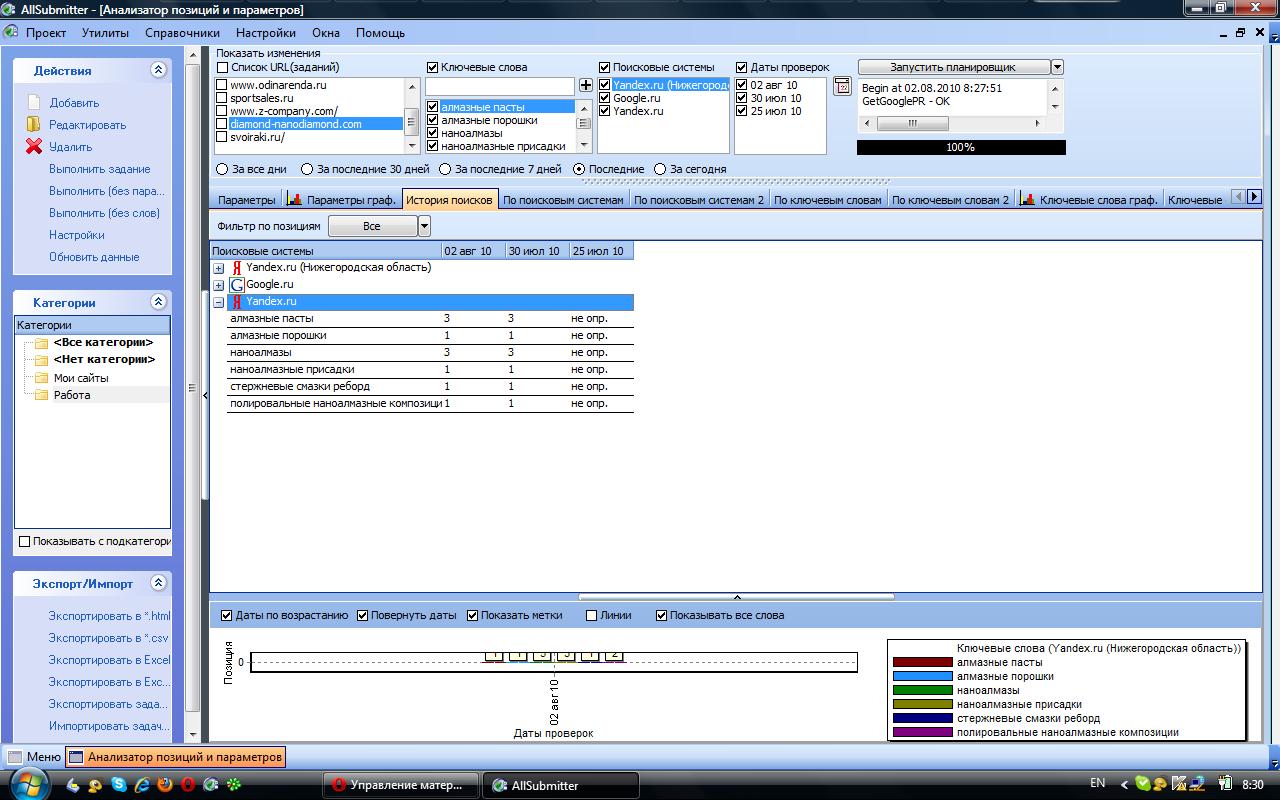Click the folder icon for <Все категории>
The image size is (1280, 800).
[x=41, y=342]
